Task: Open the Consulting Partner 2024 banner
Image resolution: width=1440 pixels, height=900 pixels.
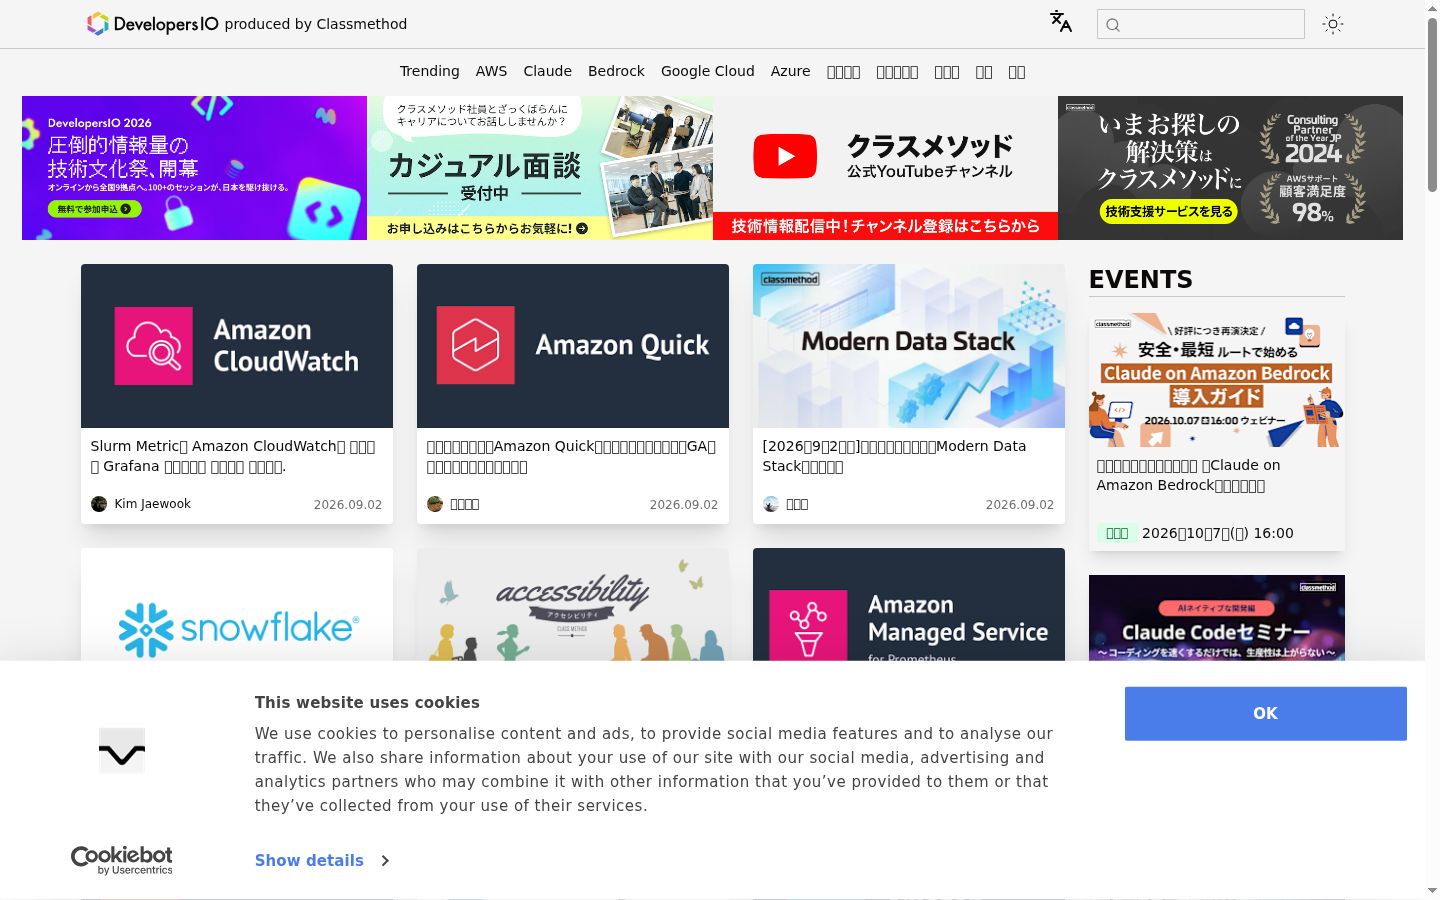Action: (1230, 168)
